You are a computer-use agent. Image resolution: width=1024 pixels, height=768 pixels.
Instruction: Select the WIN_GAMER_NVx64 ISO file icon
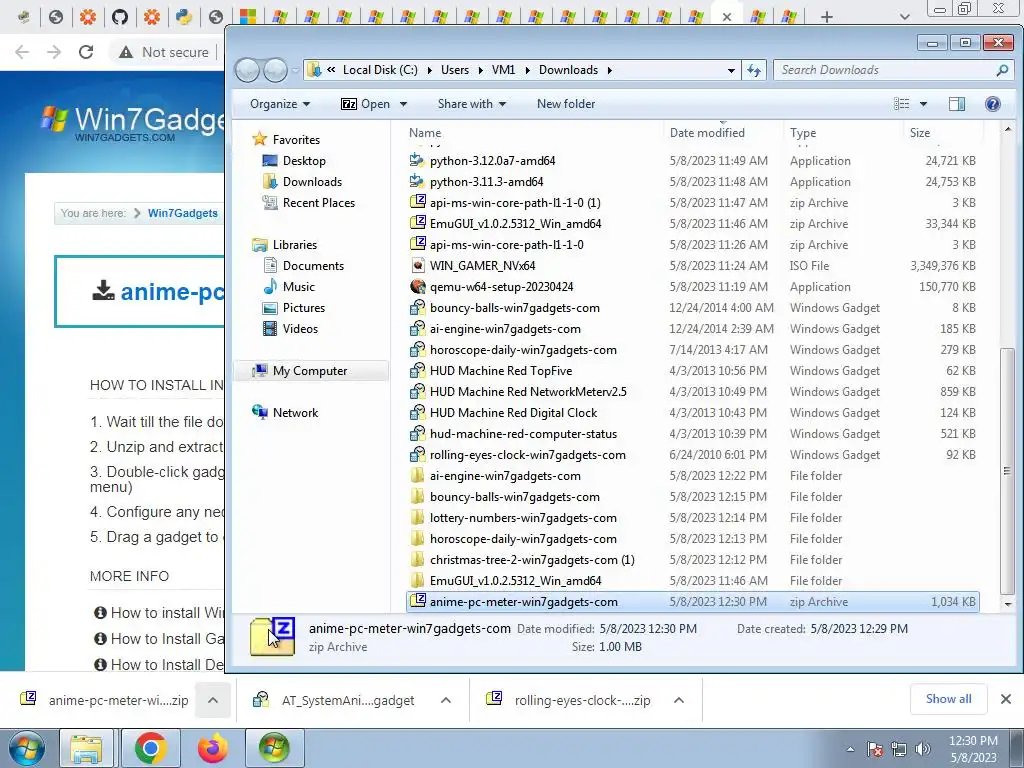417,266
